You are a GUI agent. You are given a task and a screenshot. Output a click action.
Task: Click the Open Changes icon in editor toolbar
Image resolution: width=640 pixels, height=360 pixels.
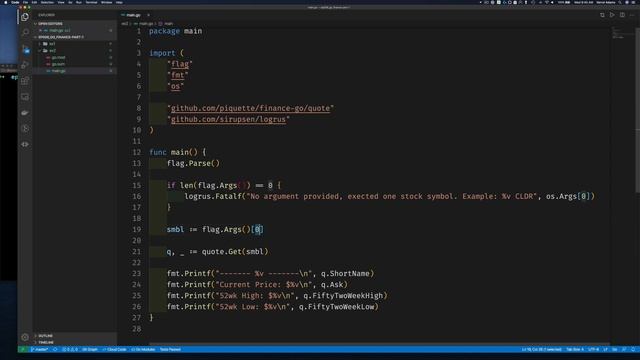[x=602, y=15]
